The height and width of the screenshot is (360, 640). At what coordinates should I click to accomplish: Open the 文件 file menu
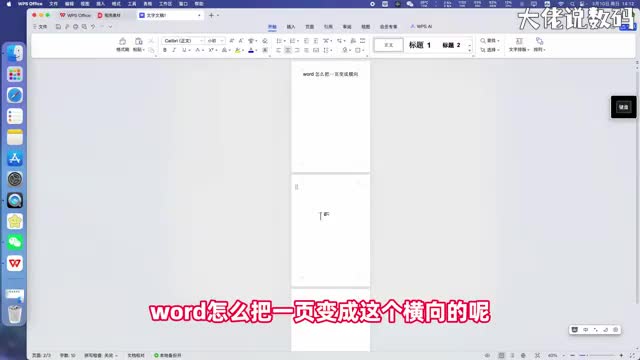(x=40, y=27)
